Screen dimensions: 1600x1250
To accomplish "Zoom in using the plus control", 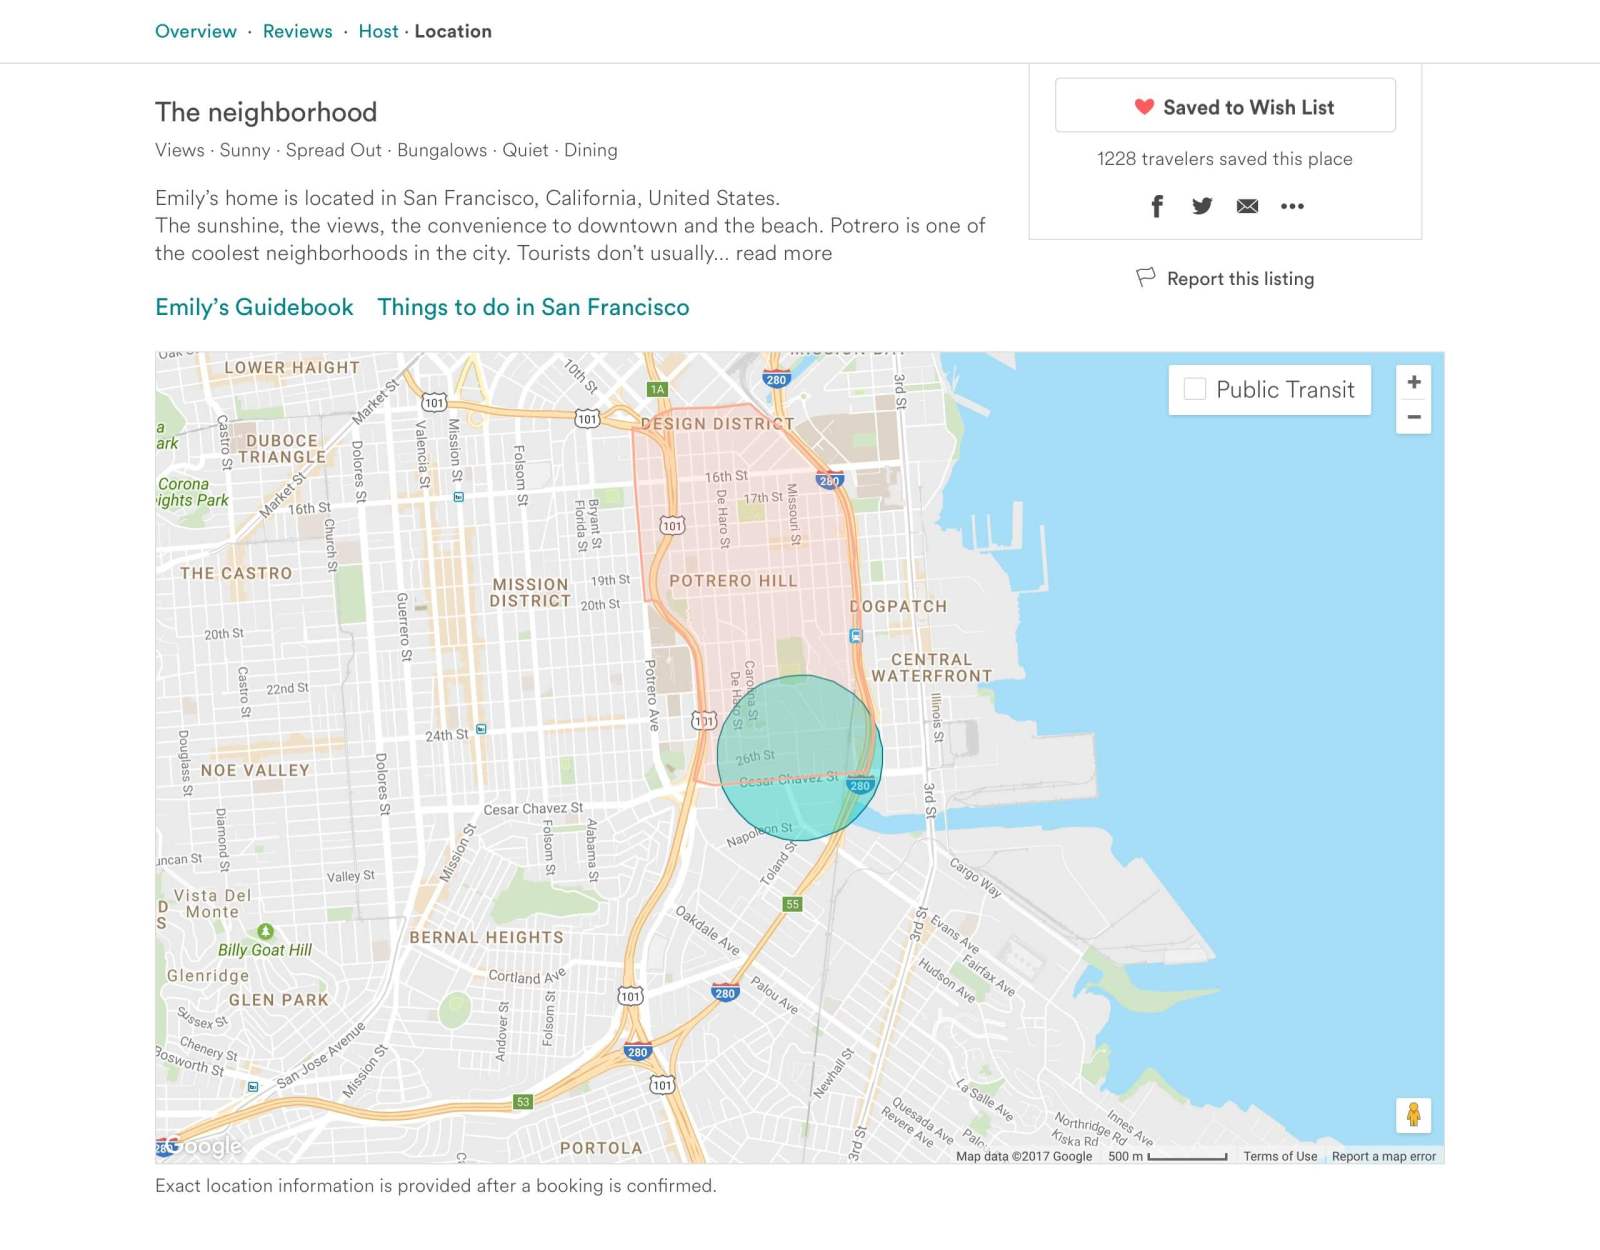I will tap(1415, 383).
